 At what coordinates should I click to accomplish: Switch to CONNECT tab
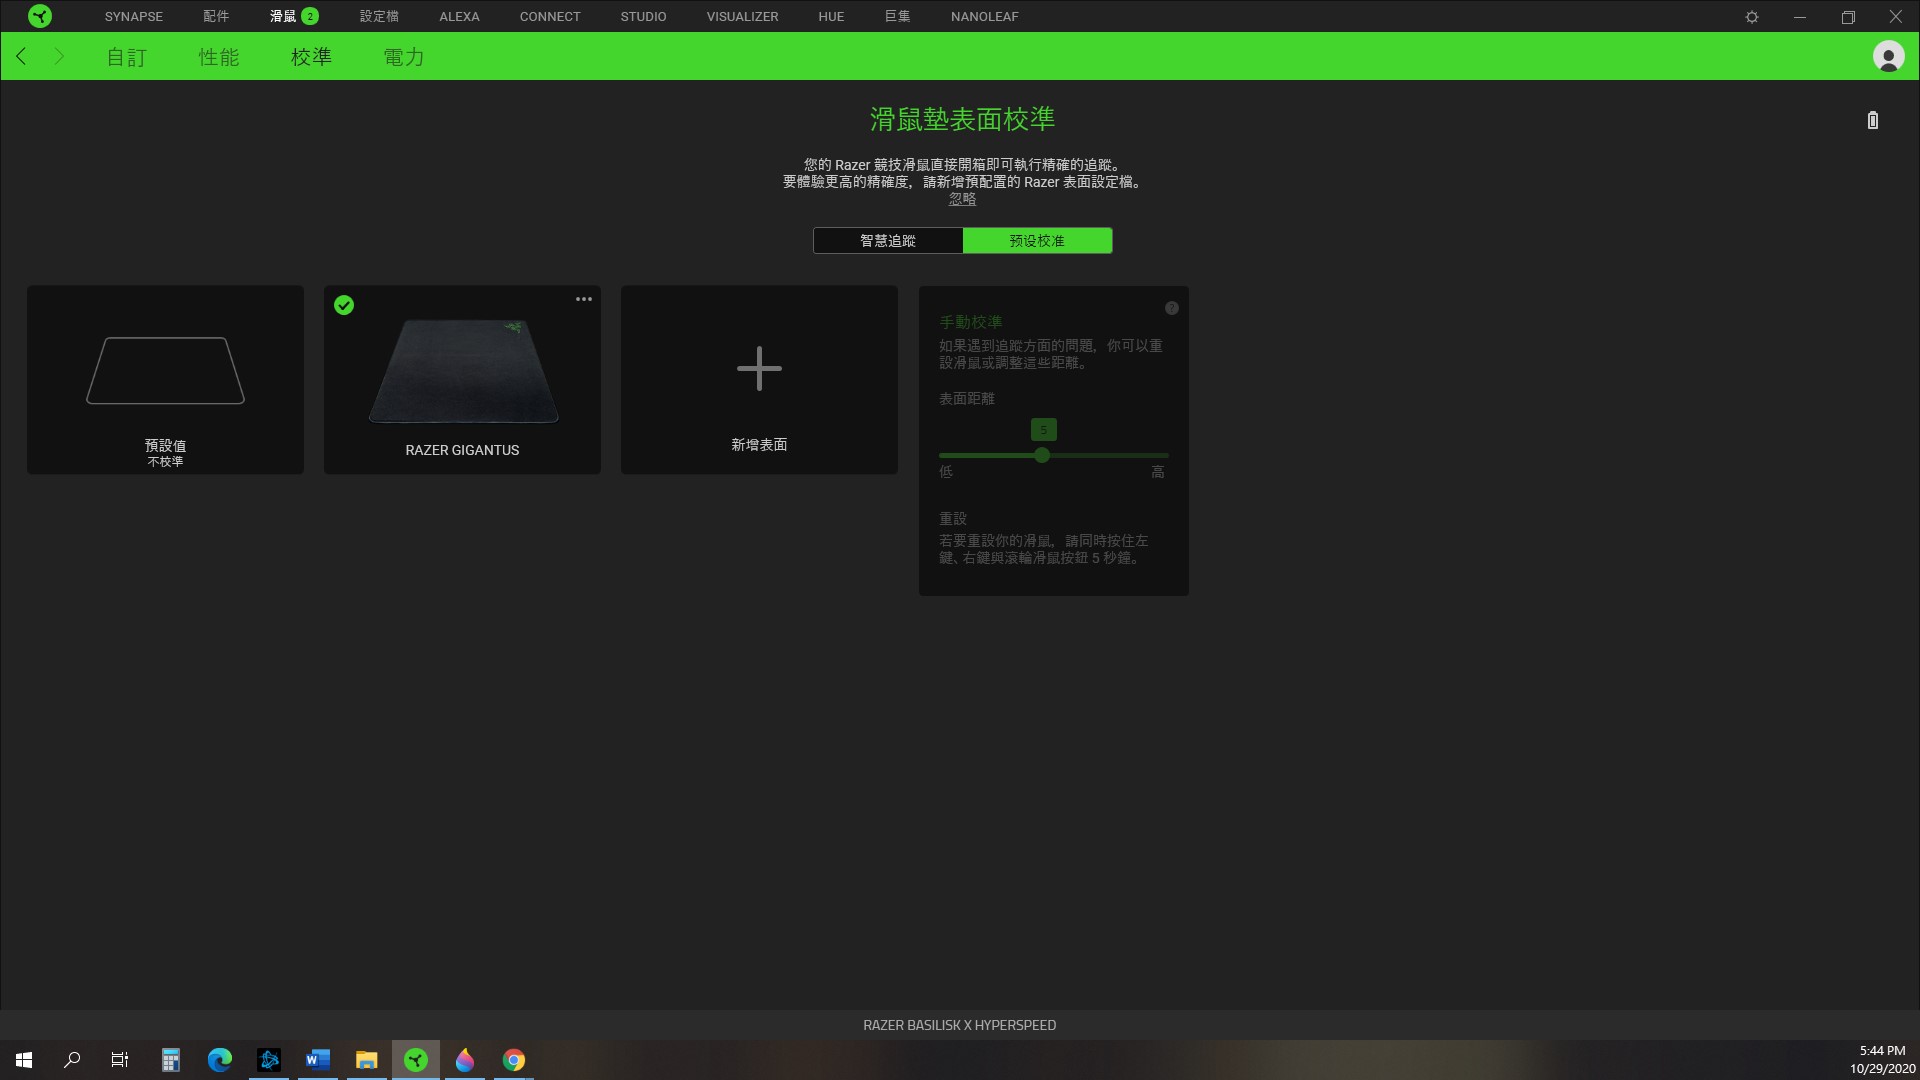coord(550,16)
